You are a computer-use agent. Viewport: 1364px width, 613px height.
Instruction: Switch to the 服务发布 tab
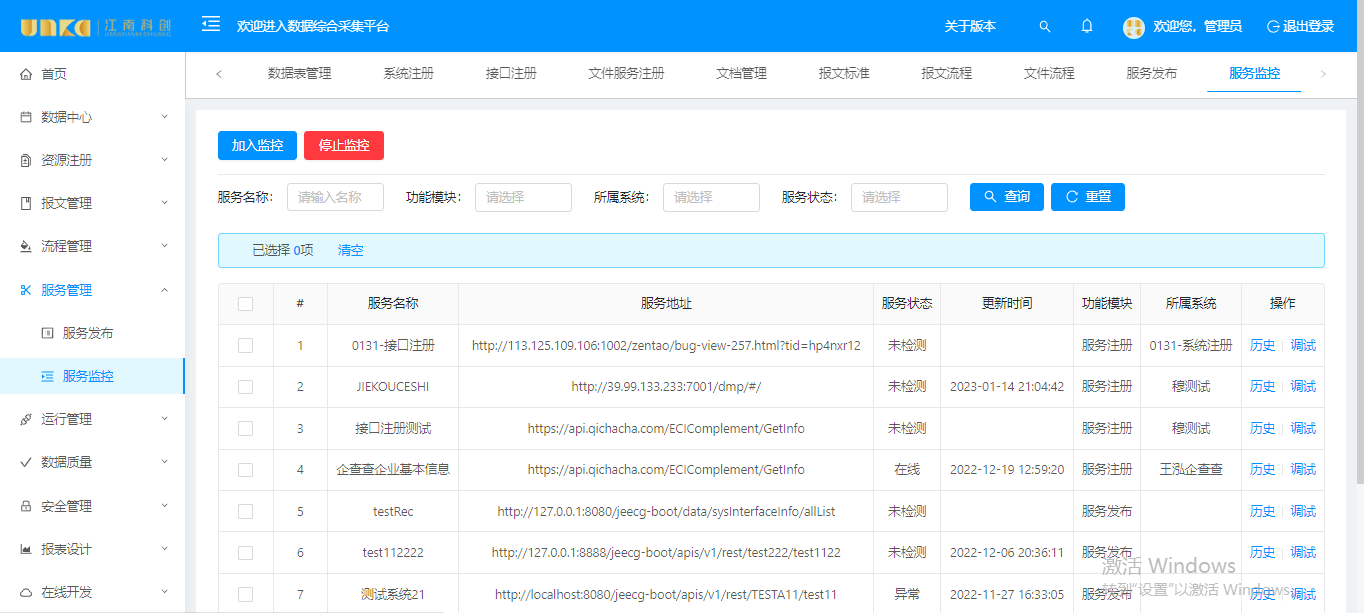tap(1151, 73)
